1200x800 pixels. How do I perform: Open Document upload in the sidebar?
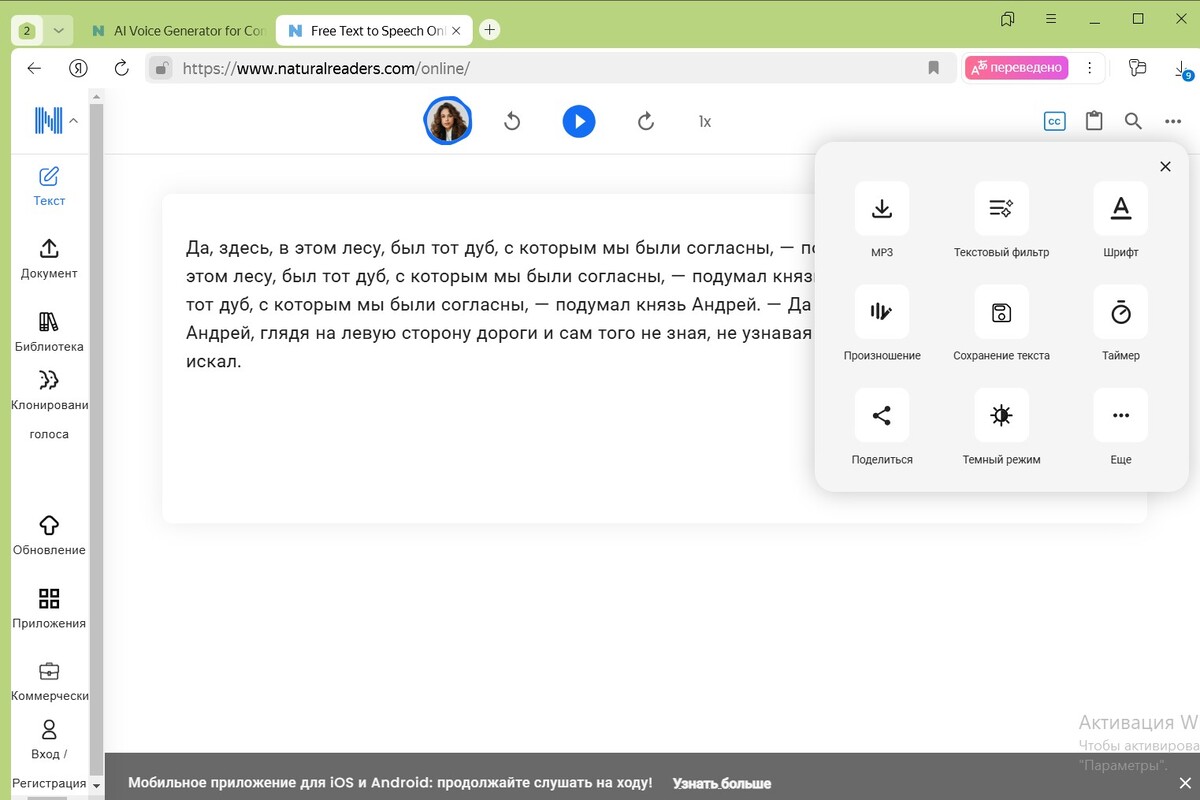[49, 259]
